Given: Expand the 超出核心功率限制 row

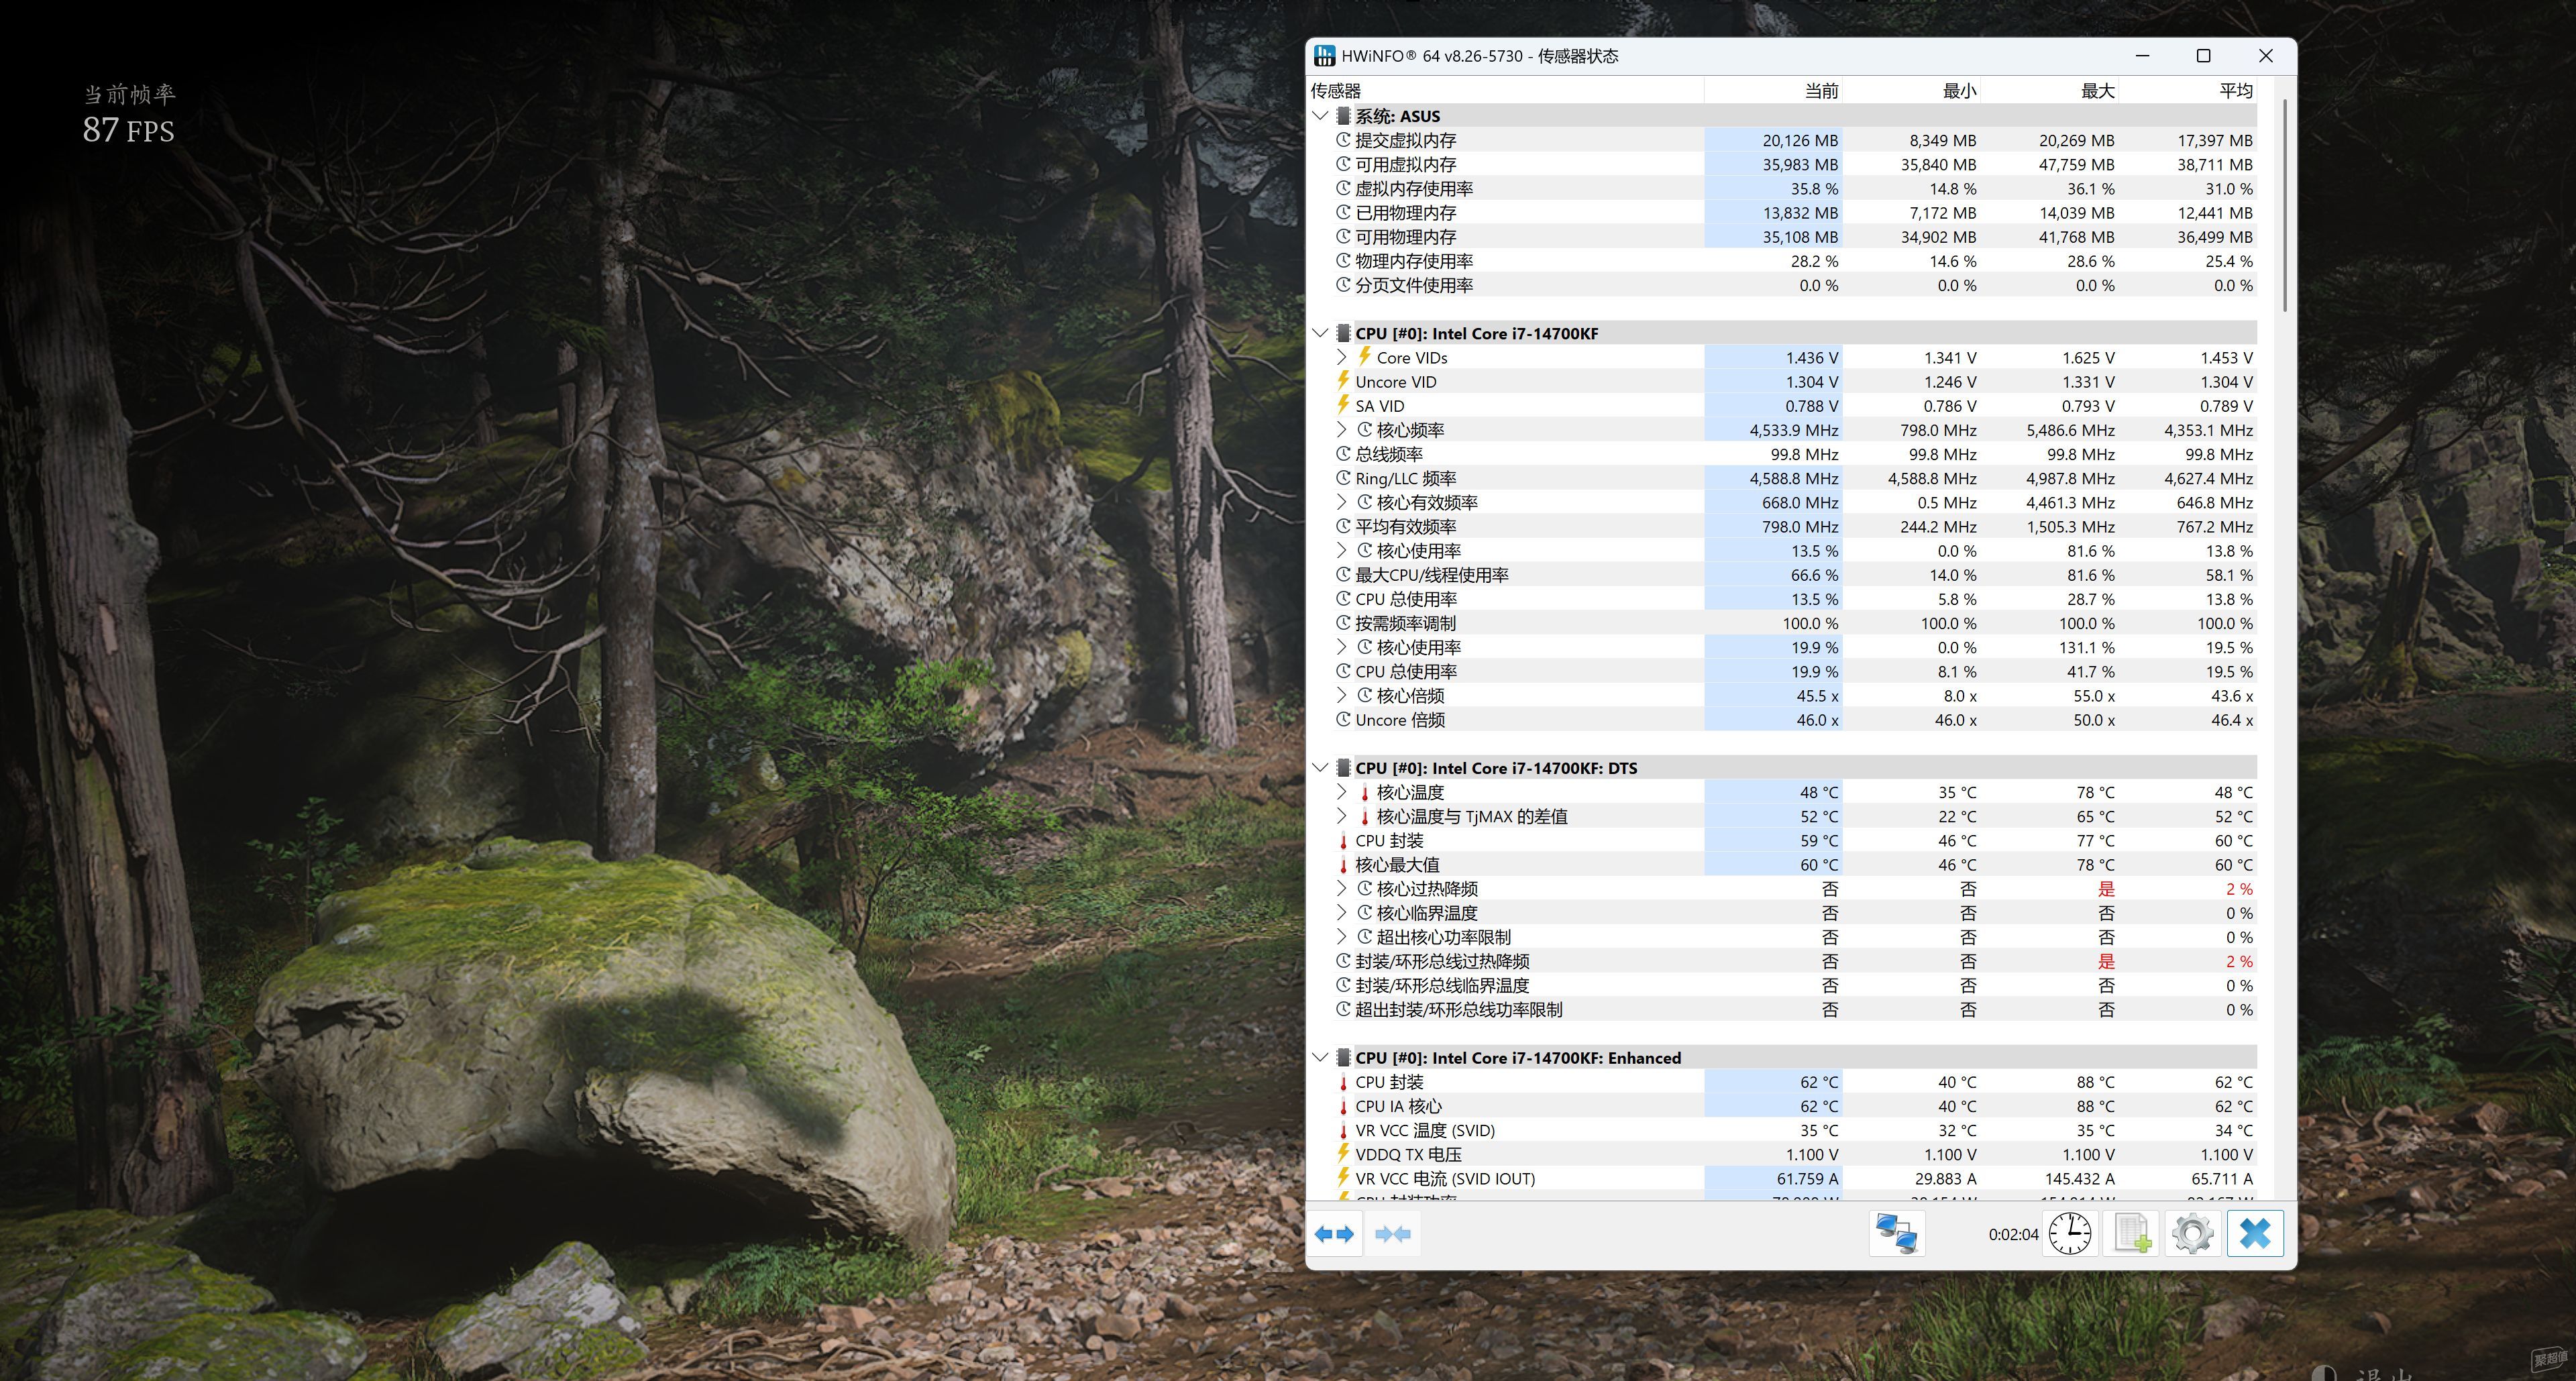Looking at the screenshot, I should [1342, 937].
